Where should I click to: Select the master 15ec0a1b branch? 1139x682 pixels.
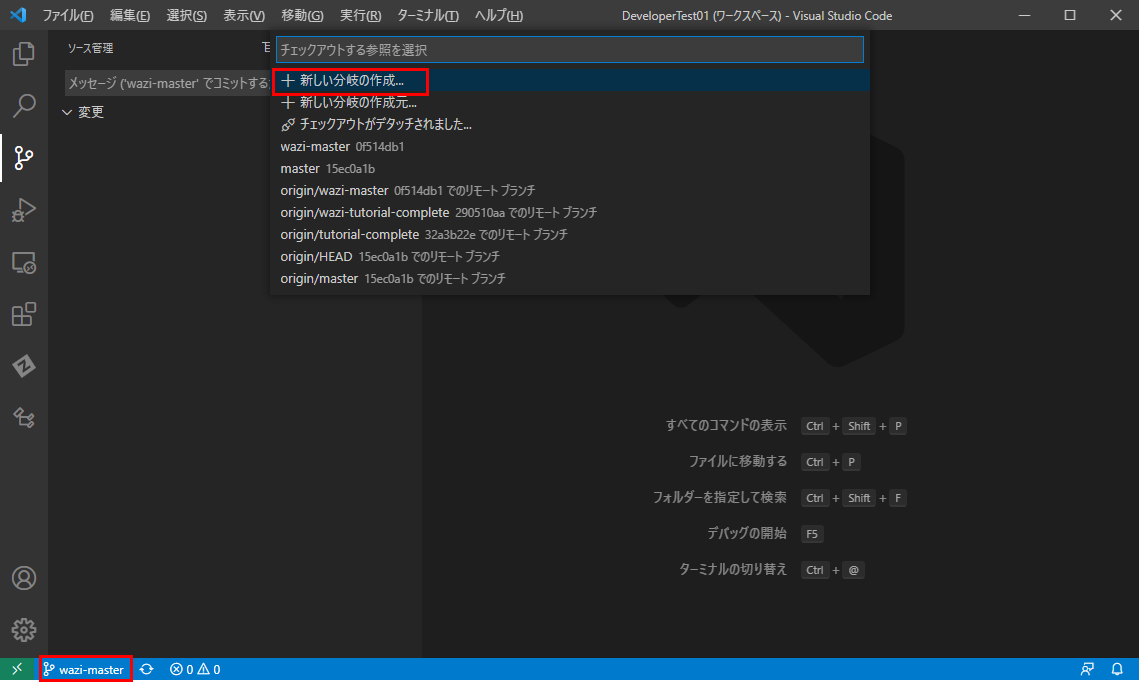[x=570, y=169]
